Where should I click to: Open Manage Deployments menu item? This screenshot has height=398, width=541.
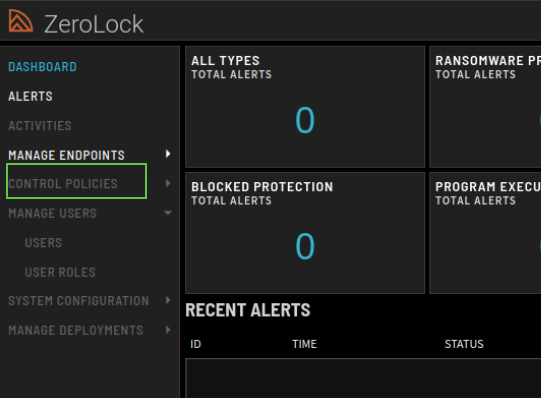(x=76, y=330)
